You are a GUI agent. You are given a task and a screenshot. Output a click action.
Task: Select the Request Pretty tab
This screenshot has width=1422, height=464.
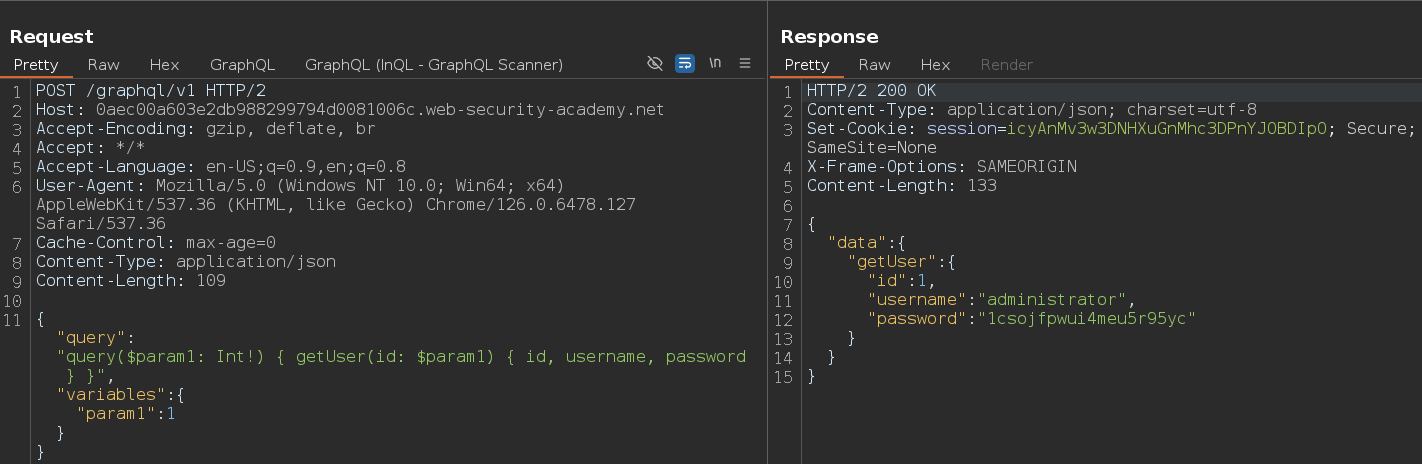click(x=36, y=64)
